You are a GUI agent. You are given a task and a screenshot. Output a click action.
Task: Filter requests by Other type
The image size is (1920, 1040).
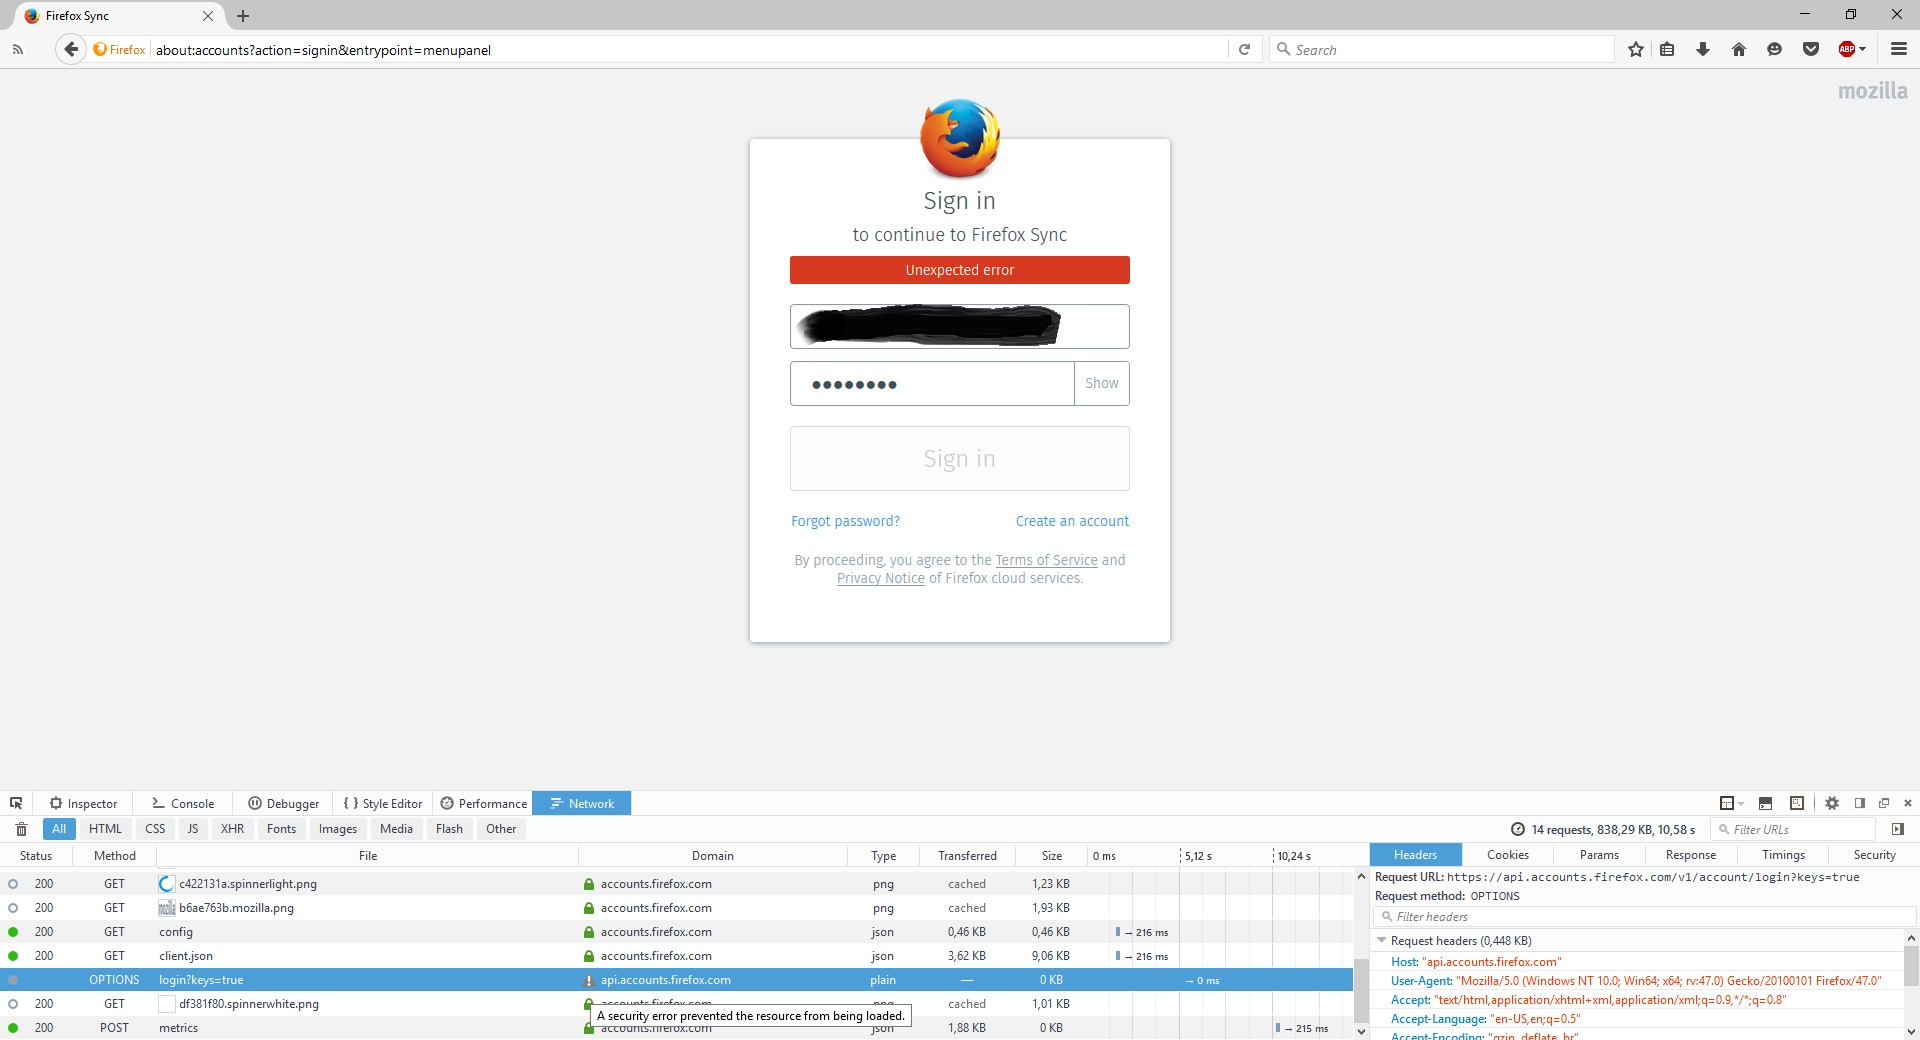(501, 829)
